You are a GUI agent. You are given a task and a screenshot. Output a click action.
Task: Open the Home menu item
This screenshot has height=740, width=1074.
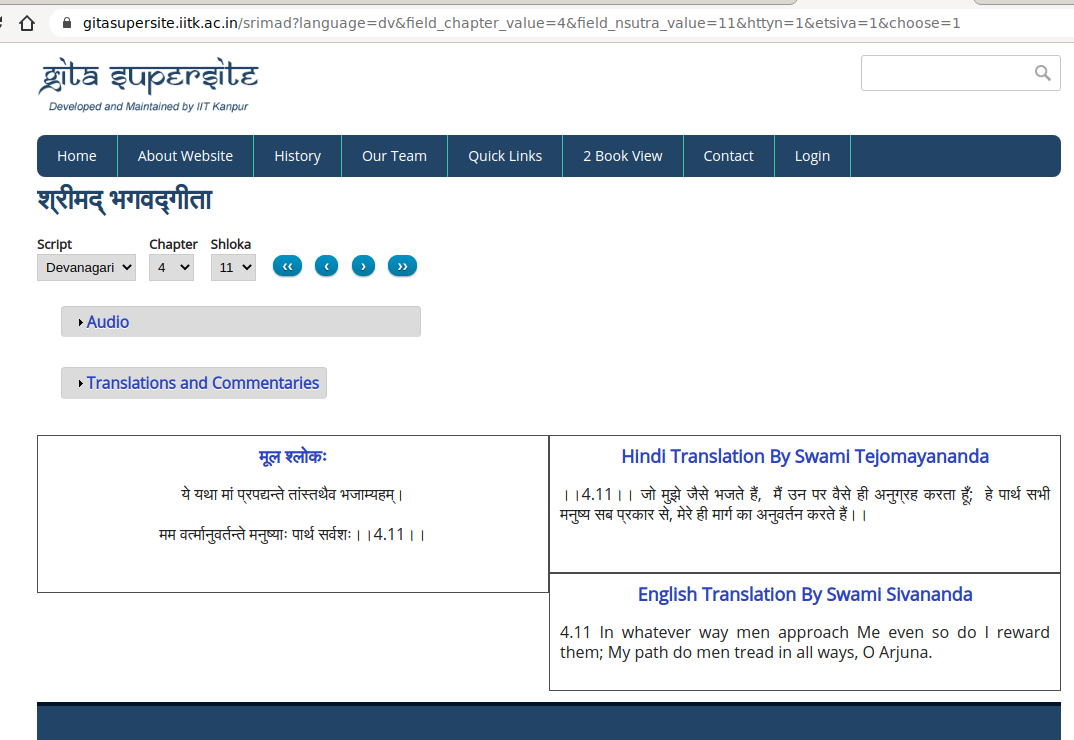pyautogui.click(x=77, y=156)
